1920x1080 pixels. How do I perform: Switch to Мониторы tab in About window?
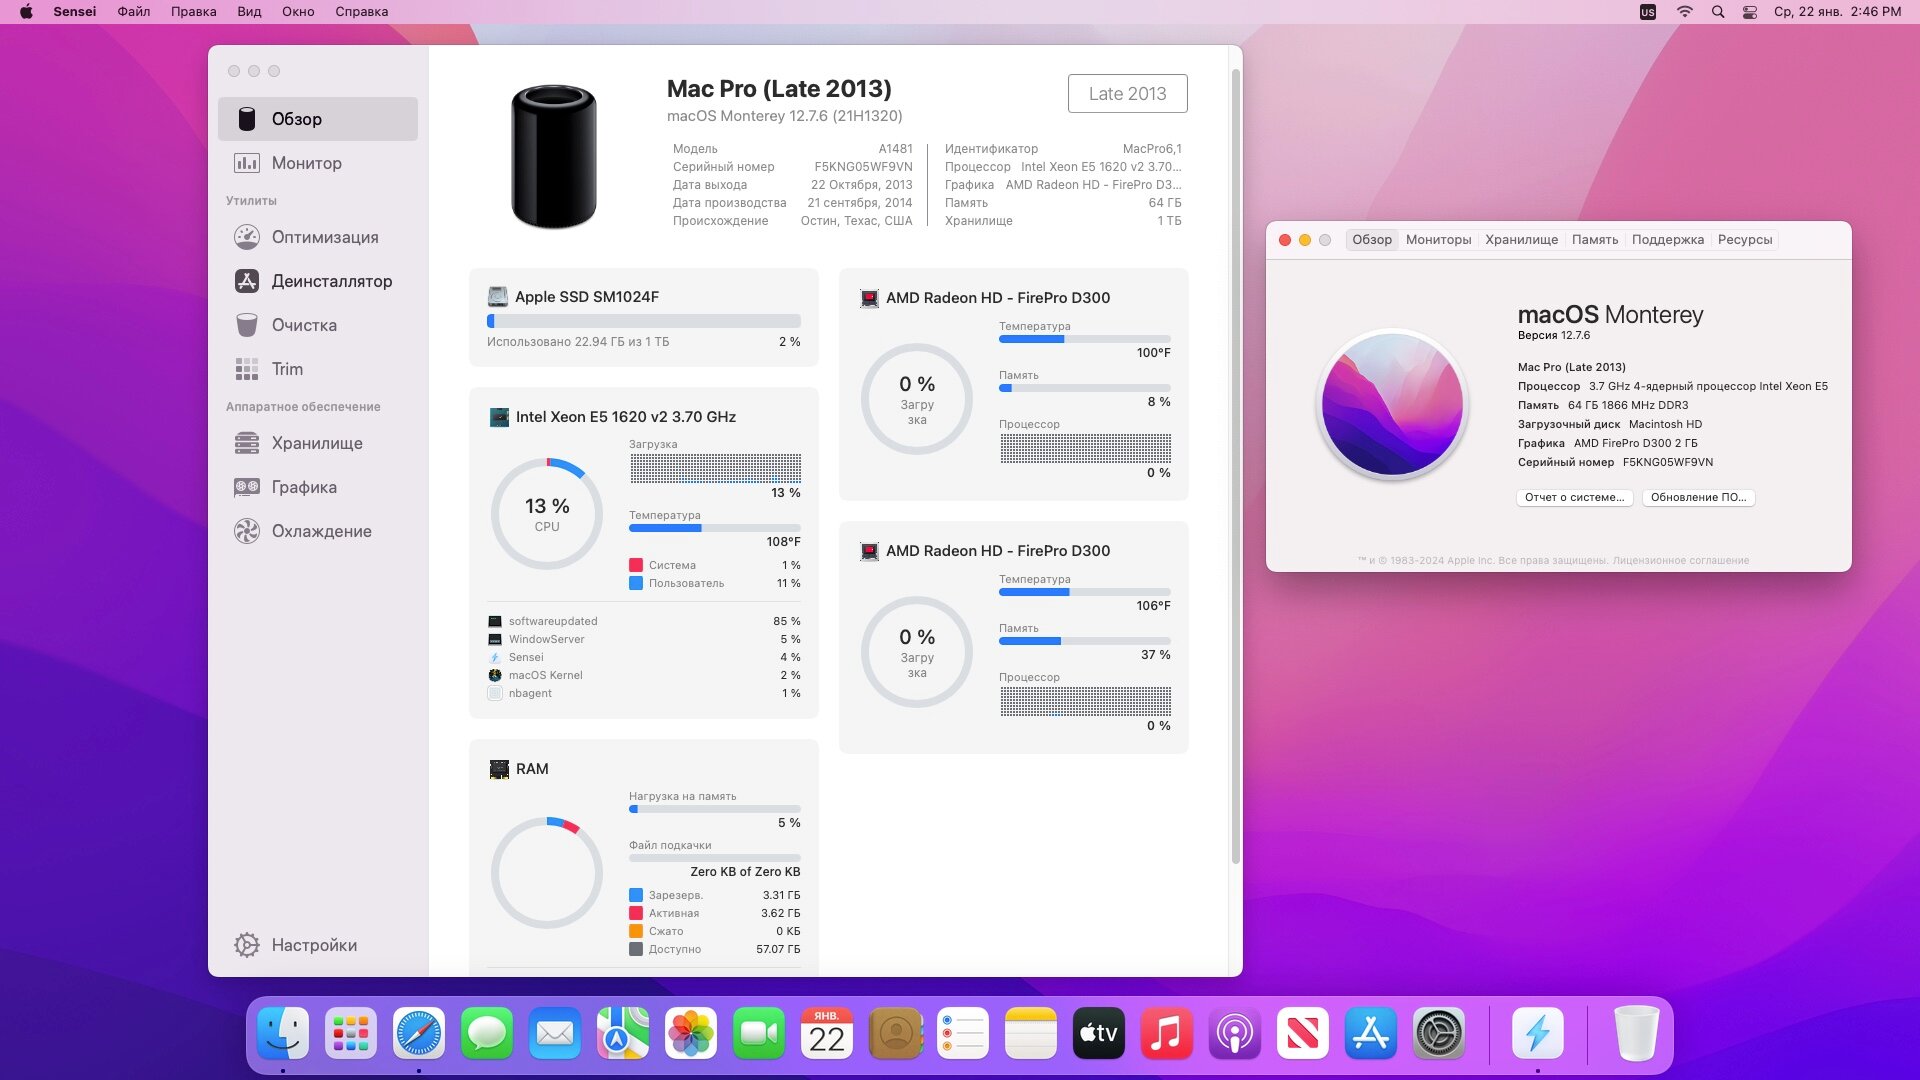1438,240
